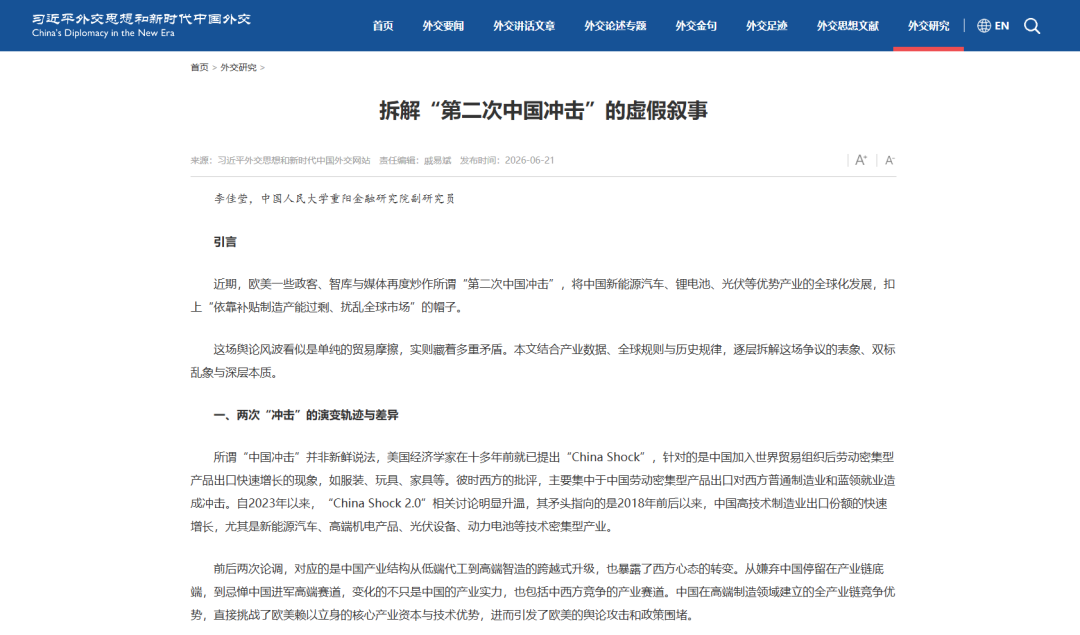The height and width of the screenshot is (635, 1080).
Task: Click the 责任编辑 editor name text
Action: coord(415,160)
